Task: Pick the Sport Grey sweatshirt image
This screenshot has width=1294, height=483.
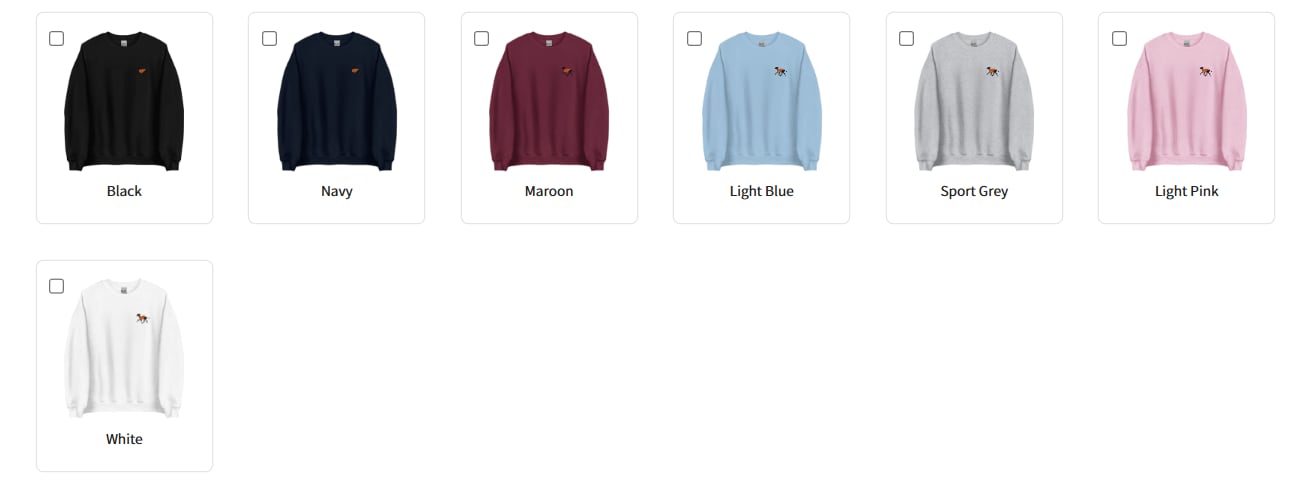Action: [x=974, y=100]
